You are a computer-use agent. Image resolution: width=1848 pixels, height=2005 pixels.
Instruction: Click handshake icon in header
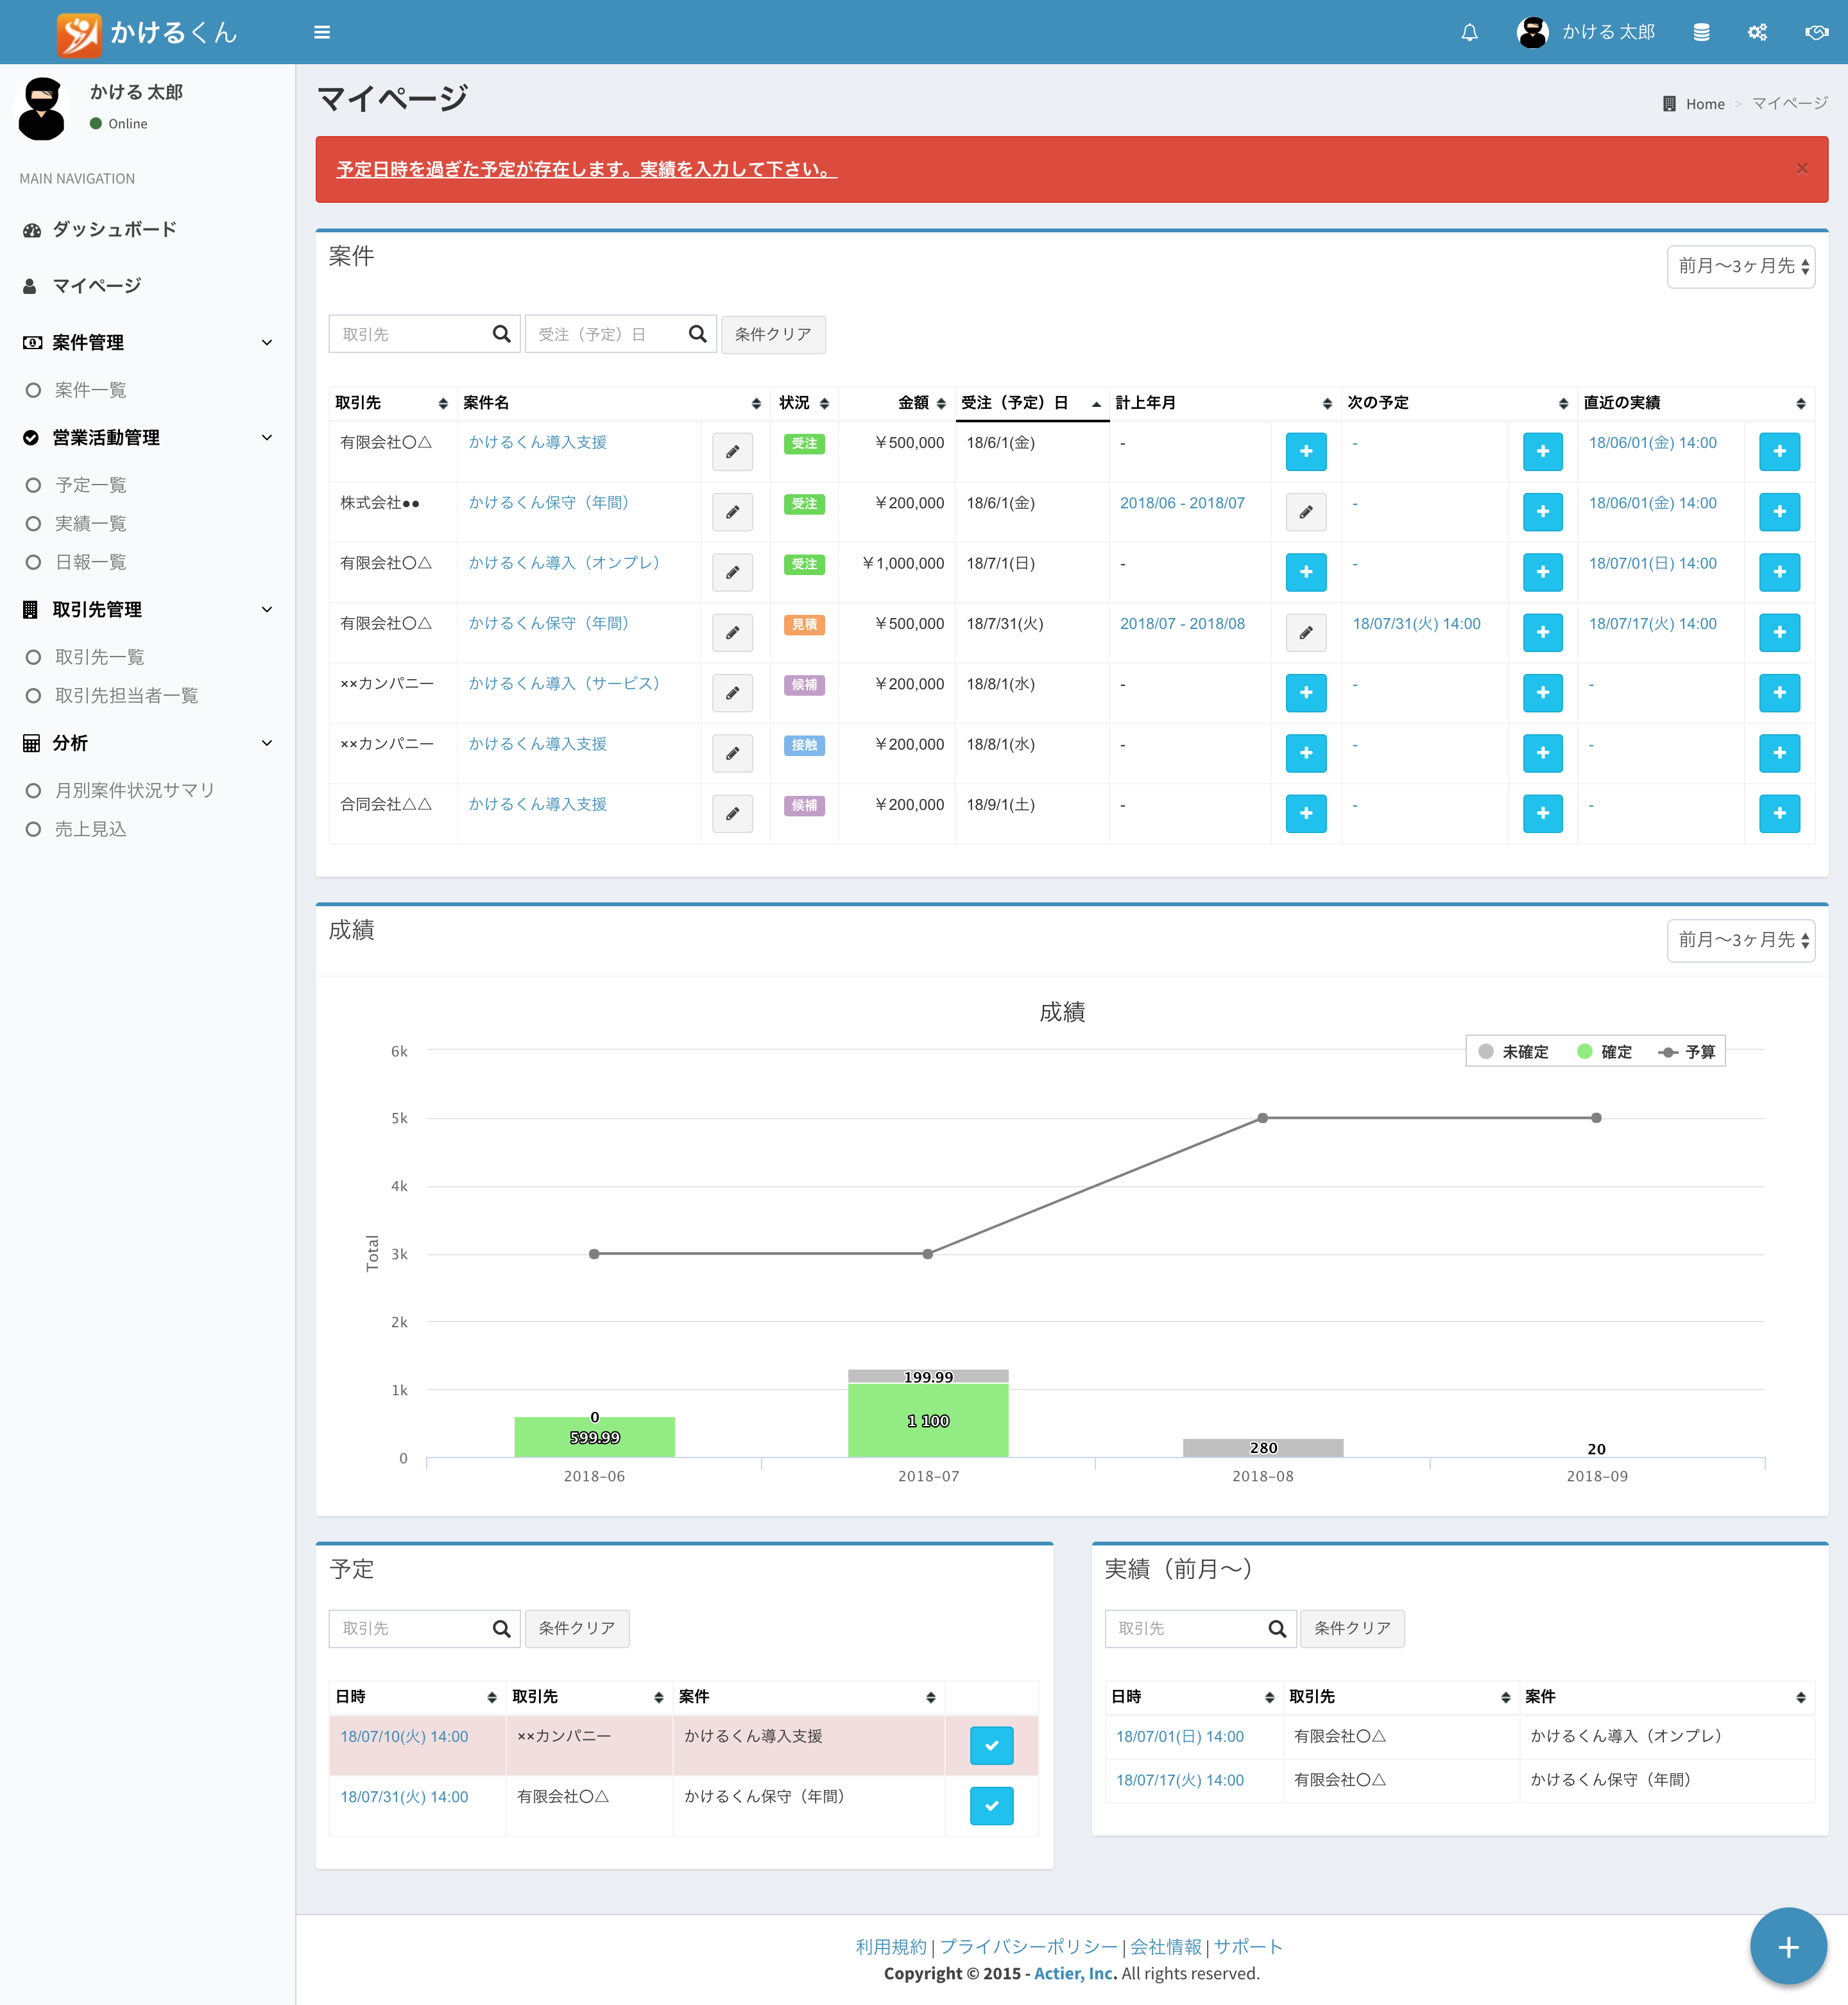pos(1816,32)
